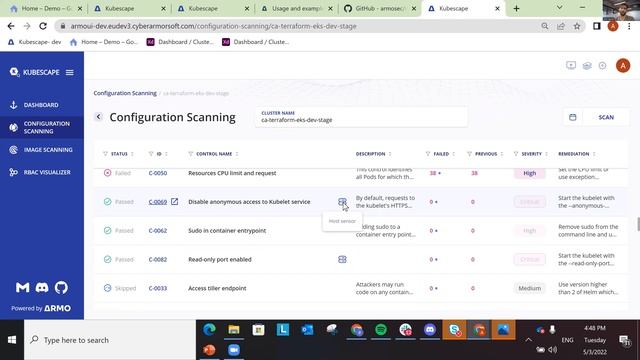Viewport: 640px width, 360px height.
Task: Filter the Severity column
Action: (x=516, y=154)
